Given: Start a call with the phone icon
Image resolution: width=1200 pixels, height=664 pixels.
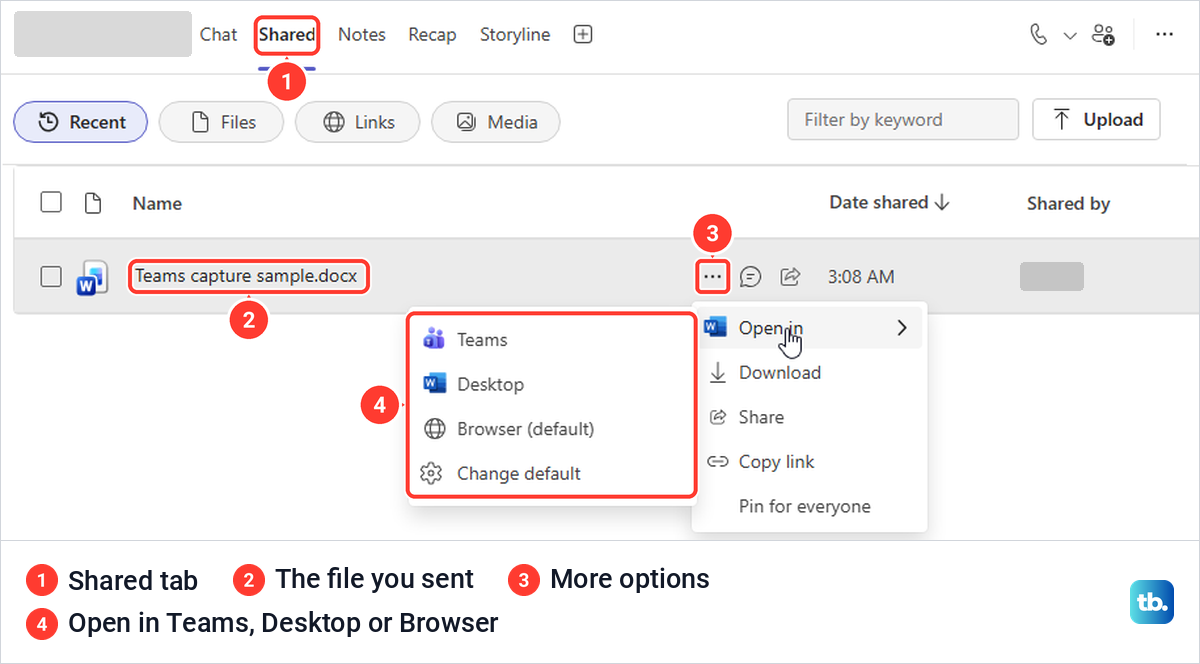Looking at the screenshot, I should point(1039,34).
